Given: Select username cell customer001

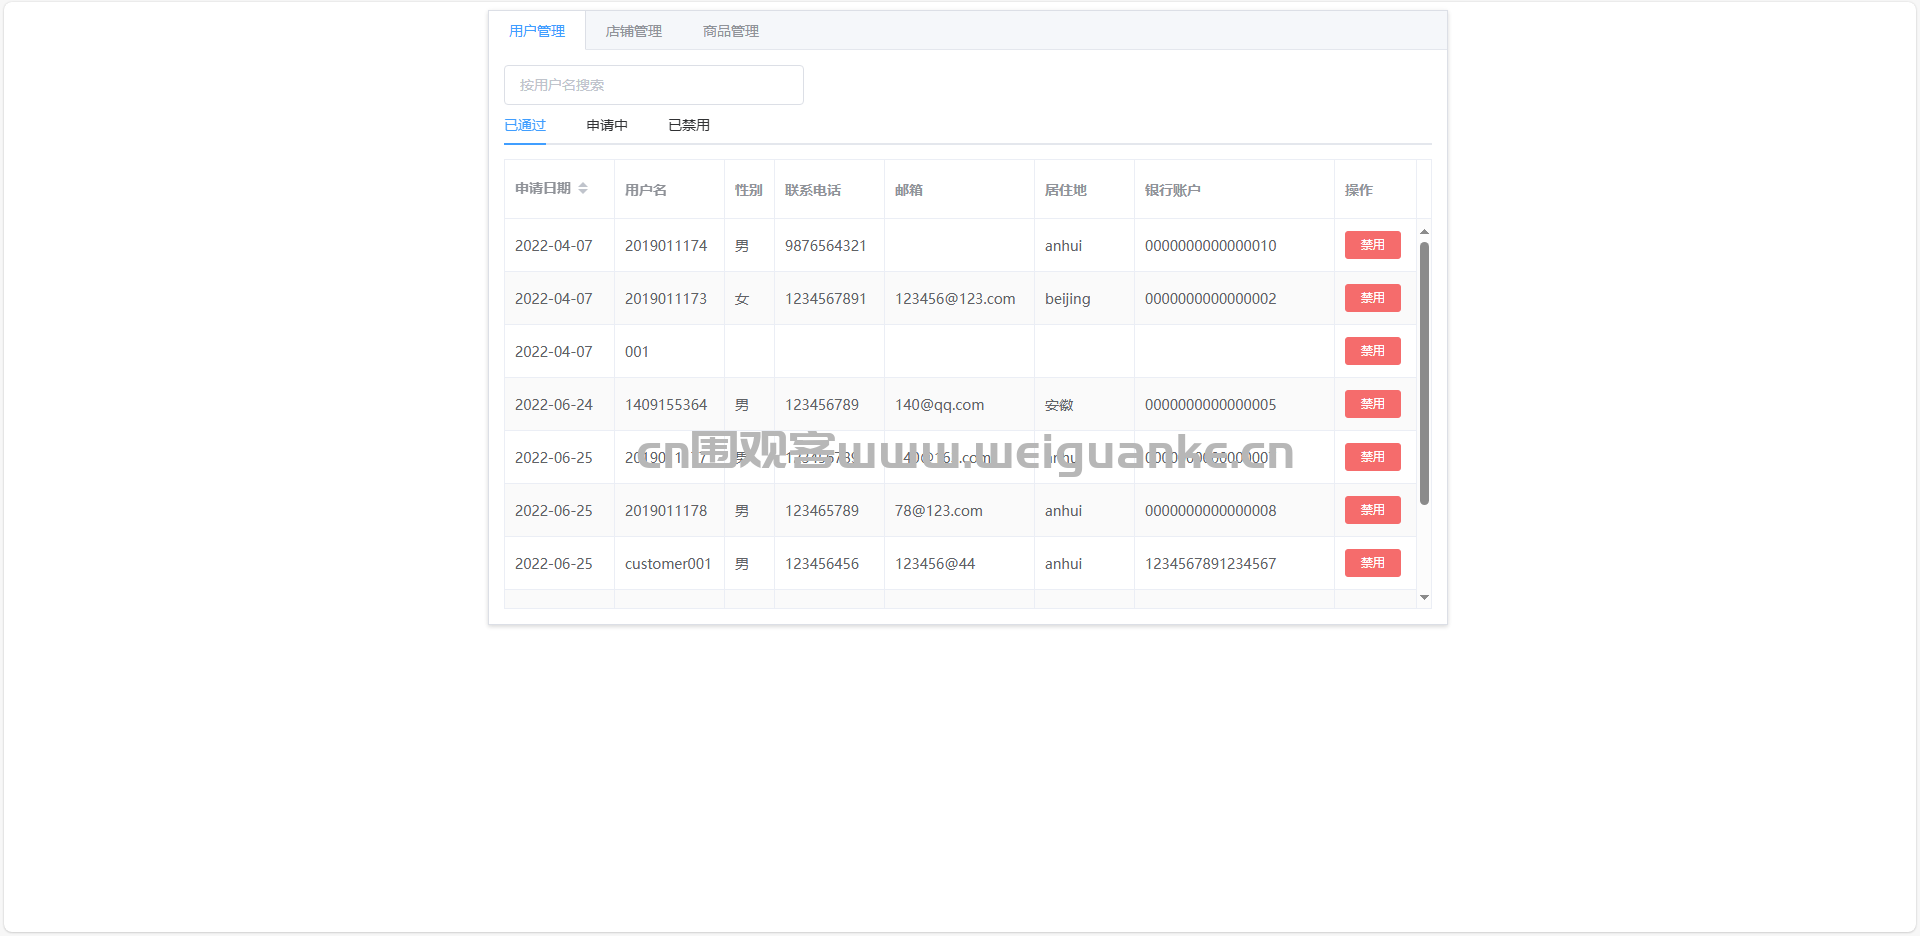Looking at the screenshot, I should click(x=668, y=564).
